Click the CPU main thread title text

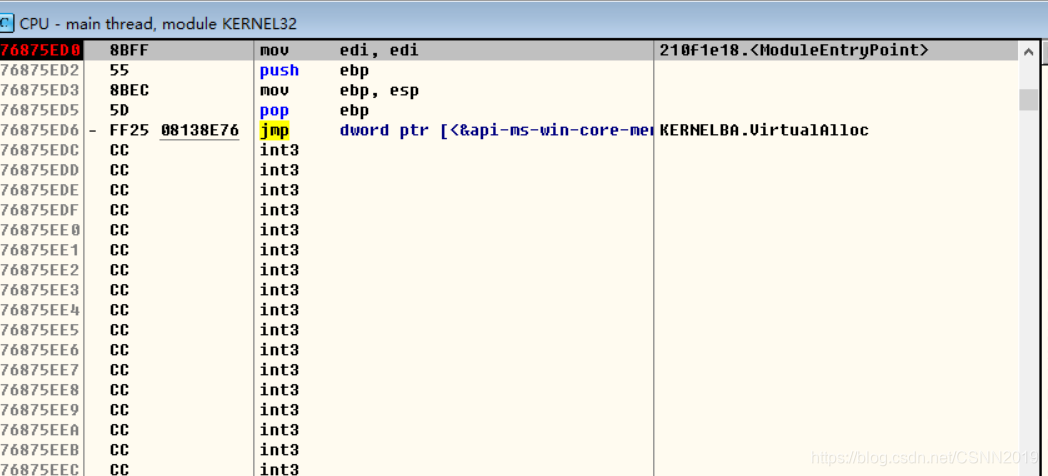point(158,23)
